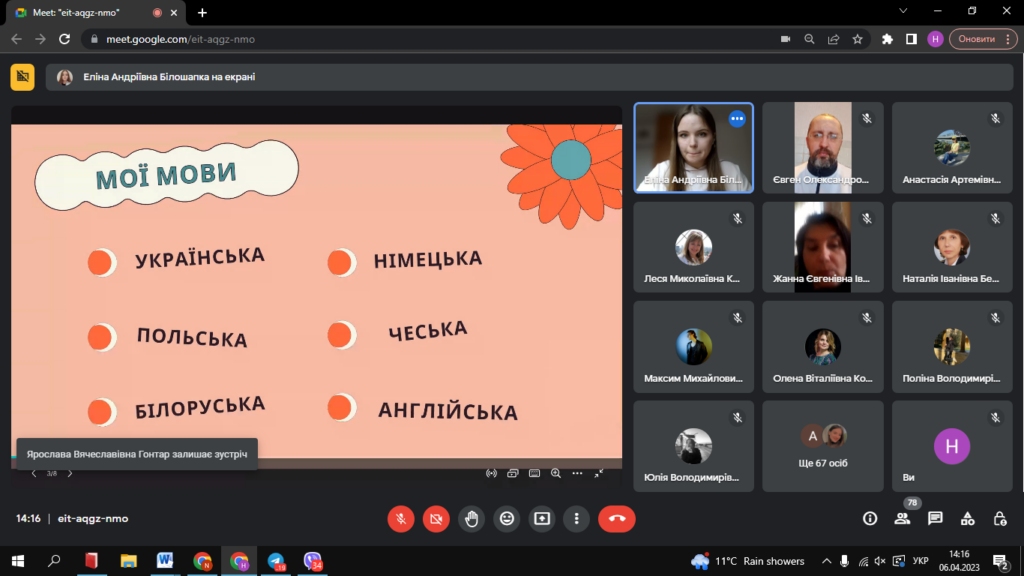Image resolution: width=1024 pixels, height=576 pixels.
Task: Turn on the camera in call controls
Action: [x=436, y=518]
